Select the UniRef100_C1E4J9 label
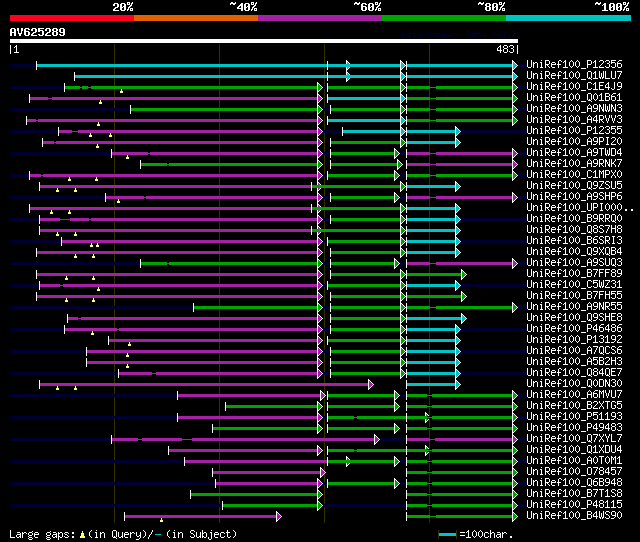Viewport: 640px width, 542px height. (x=574, y=87)
